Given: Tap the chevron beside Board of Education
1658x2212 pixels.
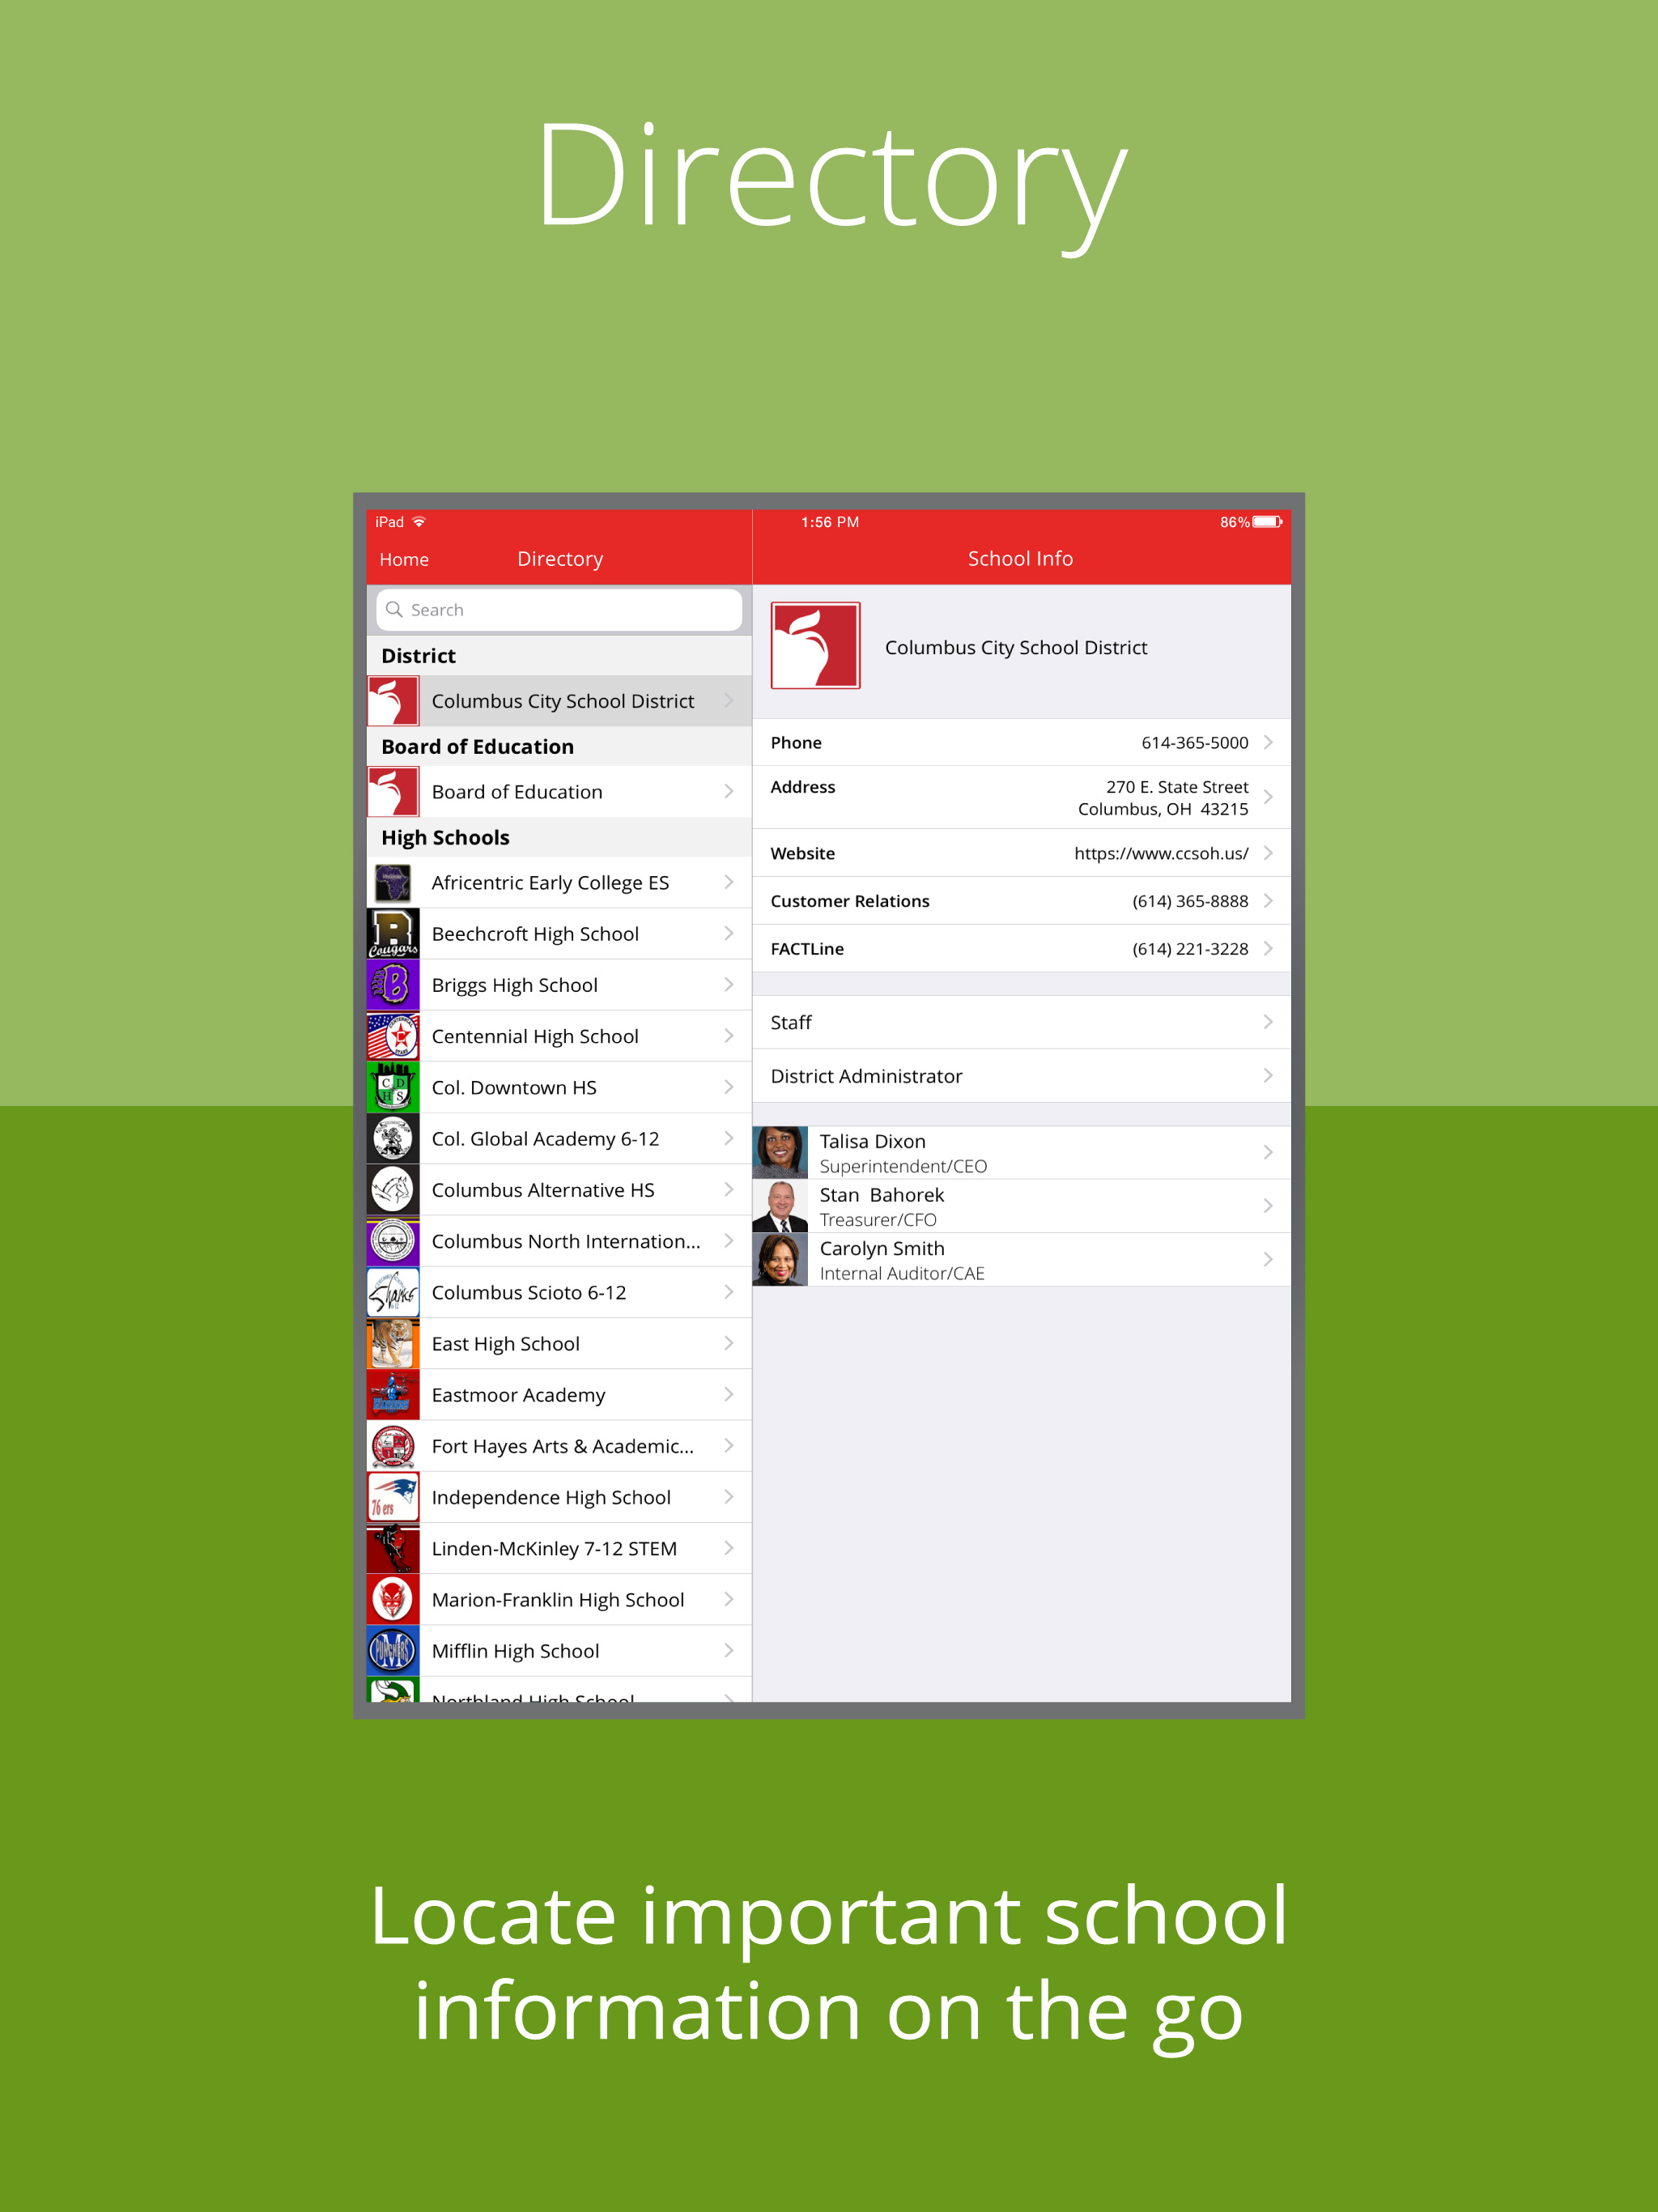Looking at the screenshot, I should coord(729,792).
